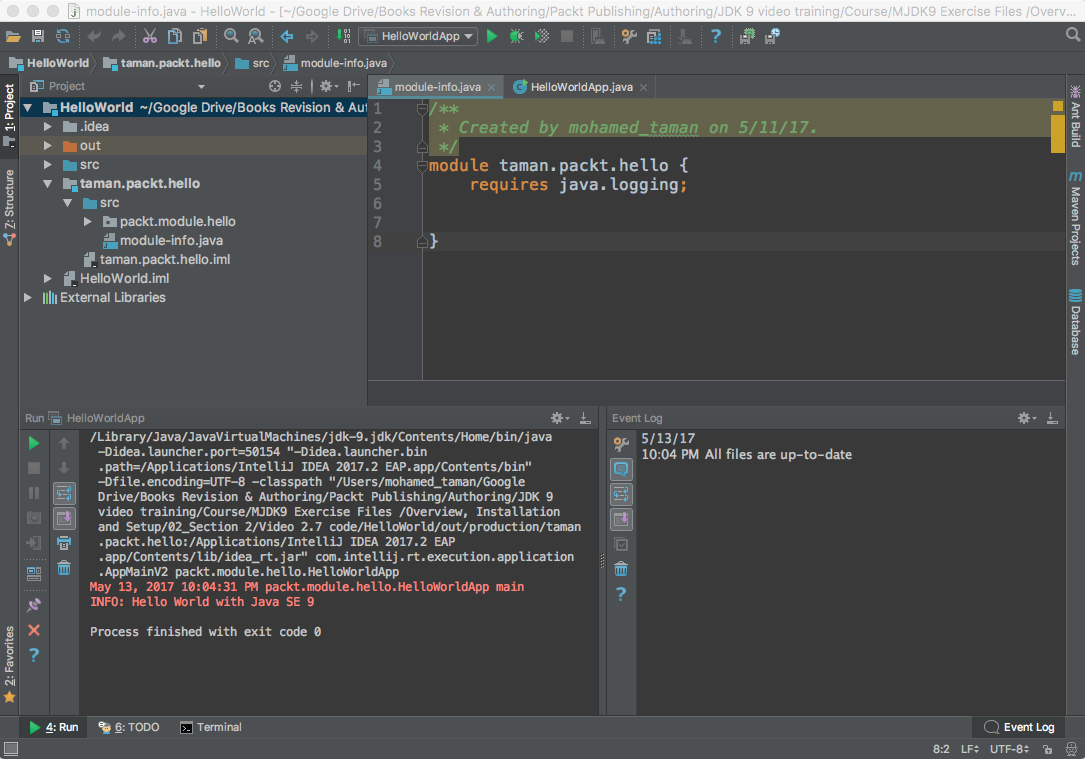Open the Terminal tool window tab
Viewport: 1085px width, 759px height.
211,727
